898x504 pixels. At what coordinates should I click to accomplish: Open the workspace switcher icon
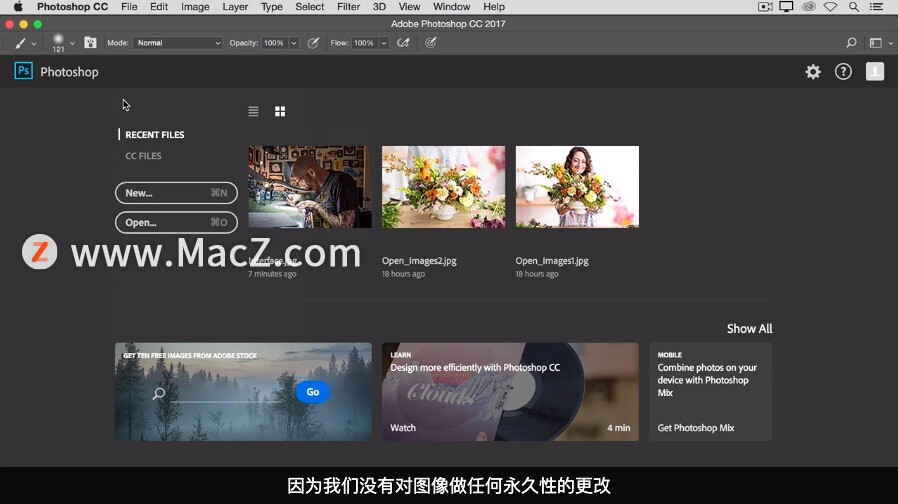(875, 43)
